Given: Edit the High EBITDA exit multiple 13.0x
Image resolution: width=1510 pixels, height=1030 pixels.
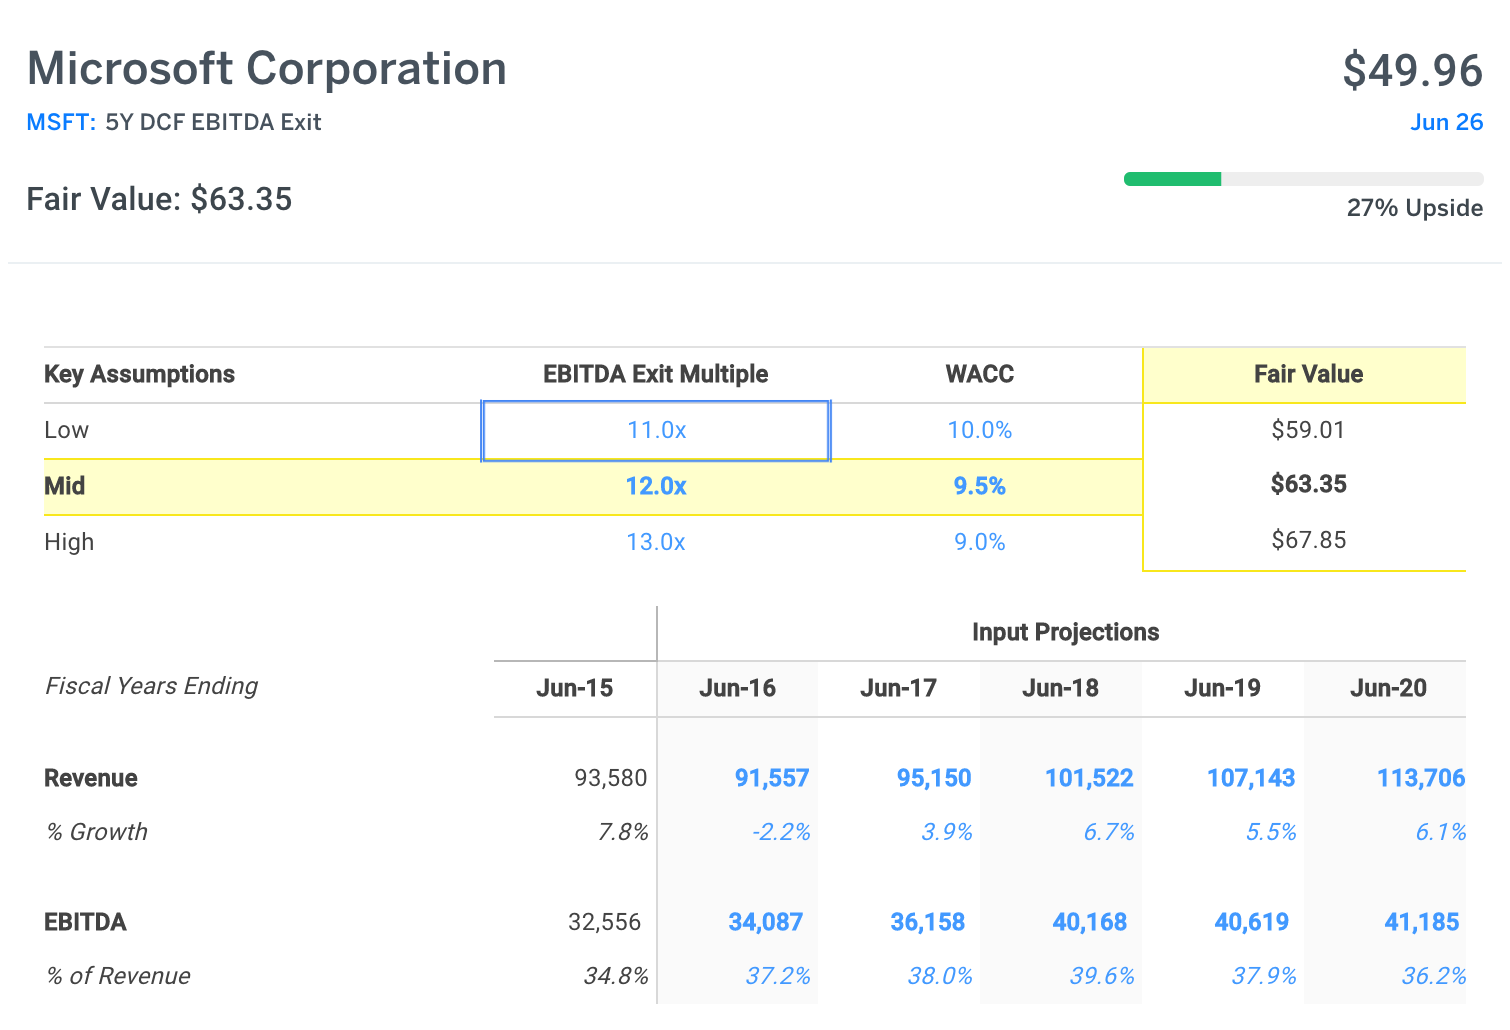Looking at the screenshot, I should pos(656,543).
